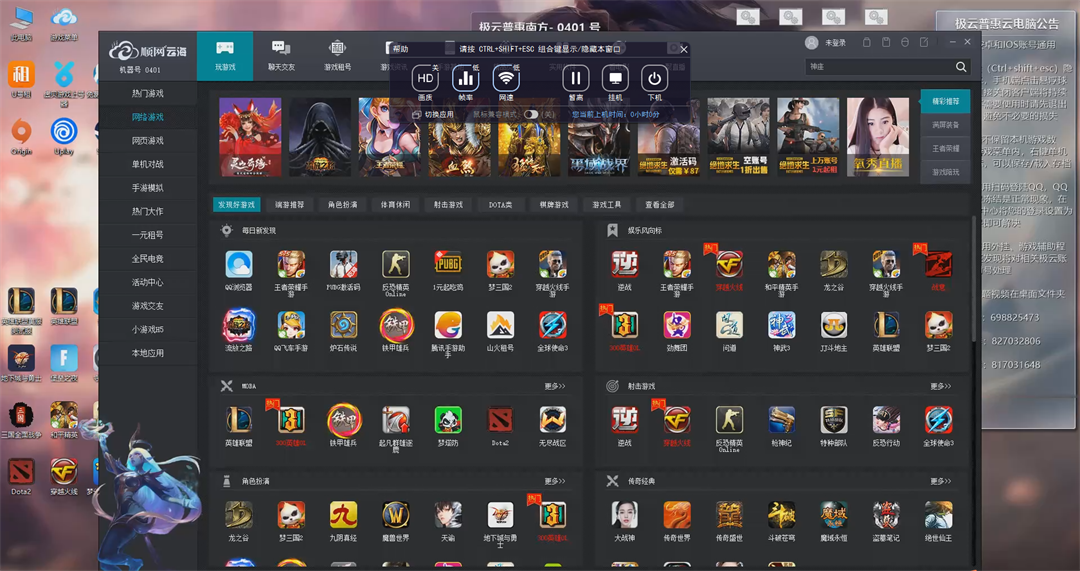Select the 角色扮演 filter tab

[342, 205]
